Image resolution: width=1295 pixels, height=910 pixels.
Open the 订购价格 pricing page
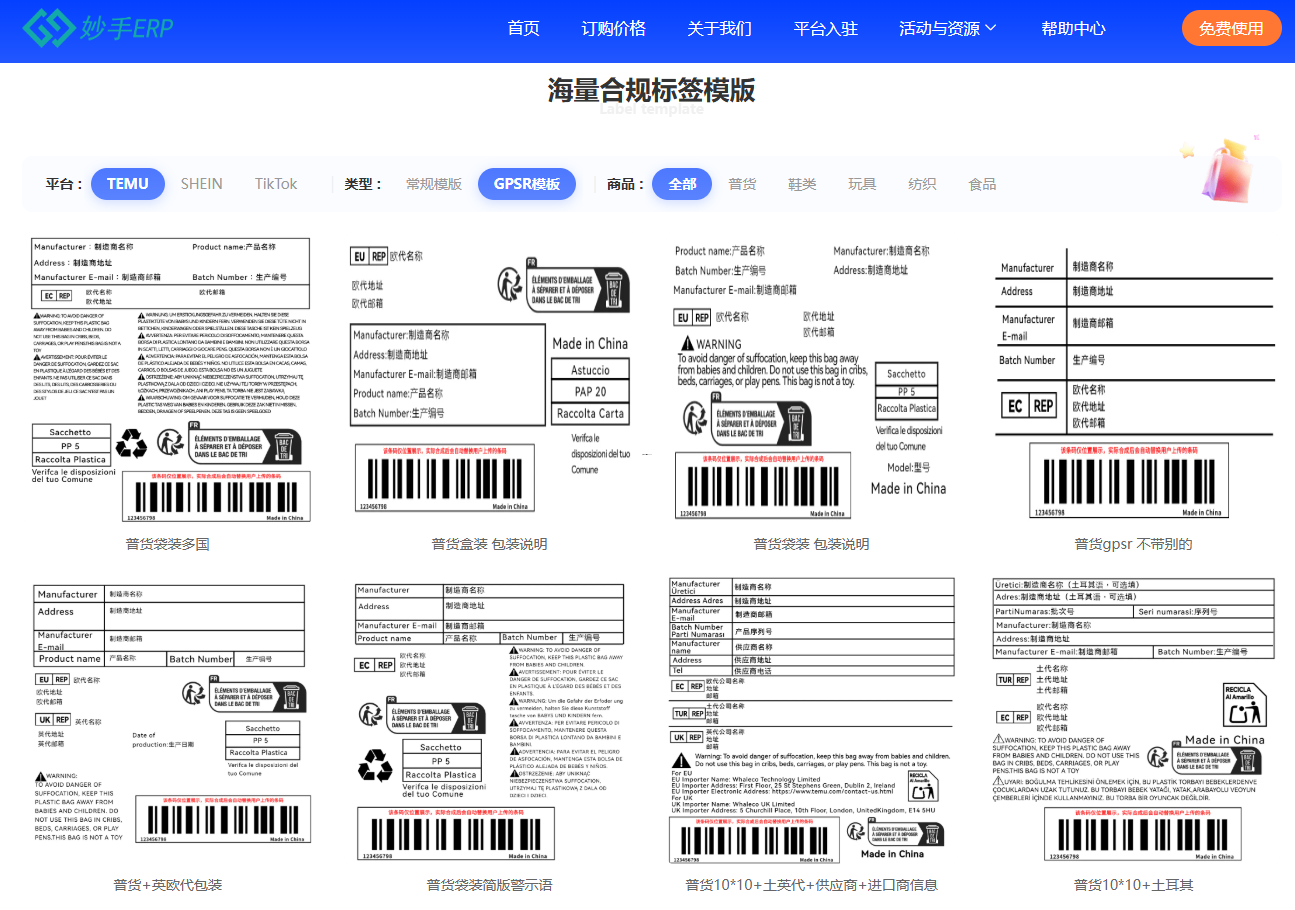click(x=613, y=28)
